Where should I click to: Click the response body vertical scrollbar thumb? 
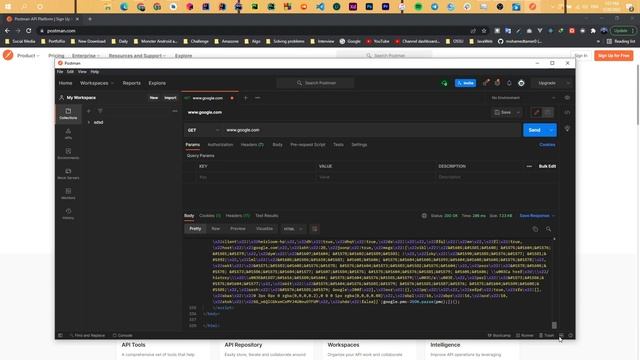[554, 325]
